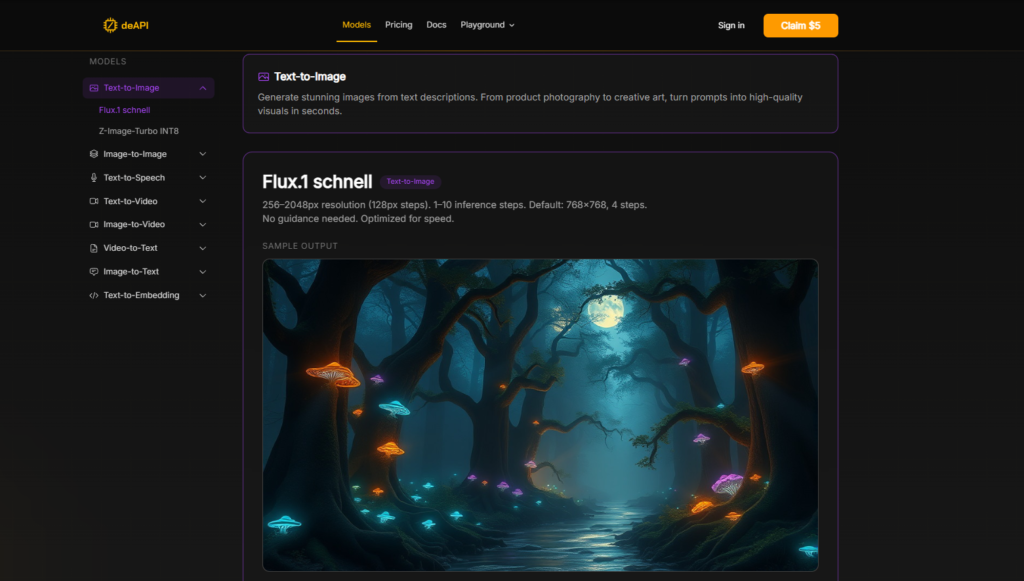This screenshot has width=1024, height=581.
Task: Open the Pricing page
Action: [x=398, y=25]
